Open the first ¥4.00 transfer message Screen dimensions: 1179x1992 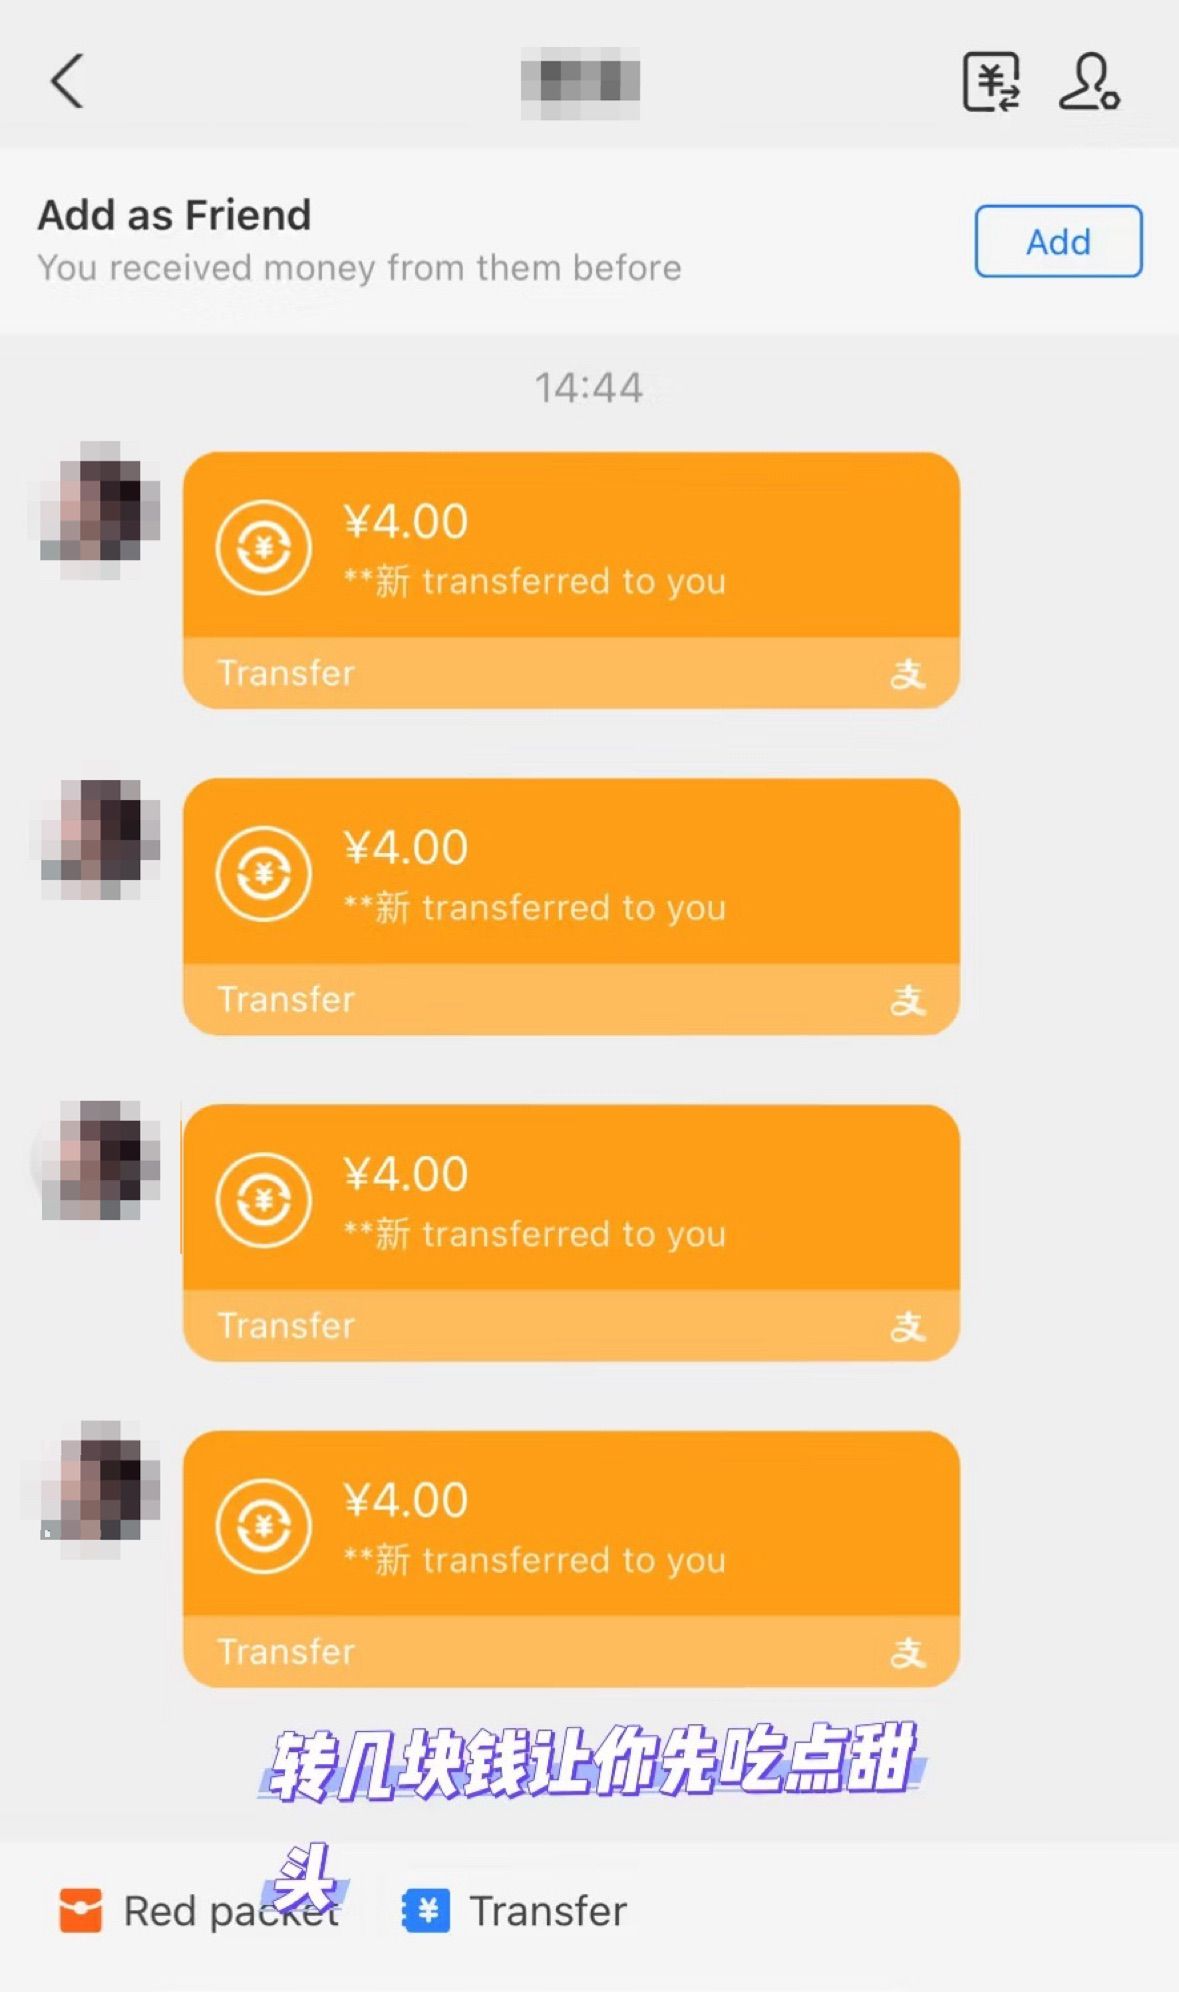571,580
